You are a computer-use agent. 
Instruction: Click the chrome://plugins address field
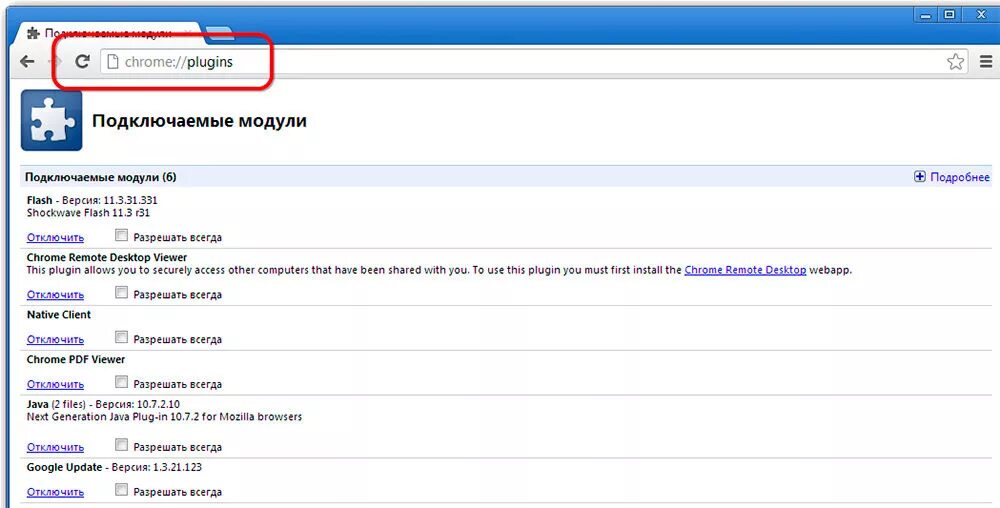534,62
